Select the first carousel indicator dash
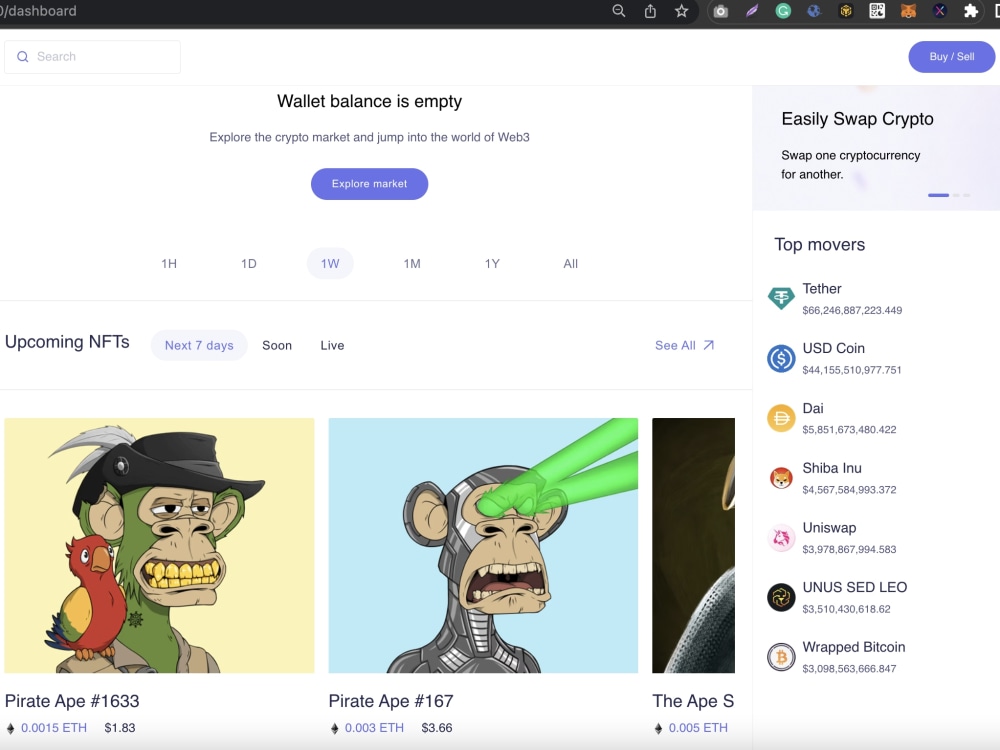Image resolution: width=1000 pixels, height=750 pixels. click(x=938, y=195)
